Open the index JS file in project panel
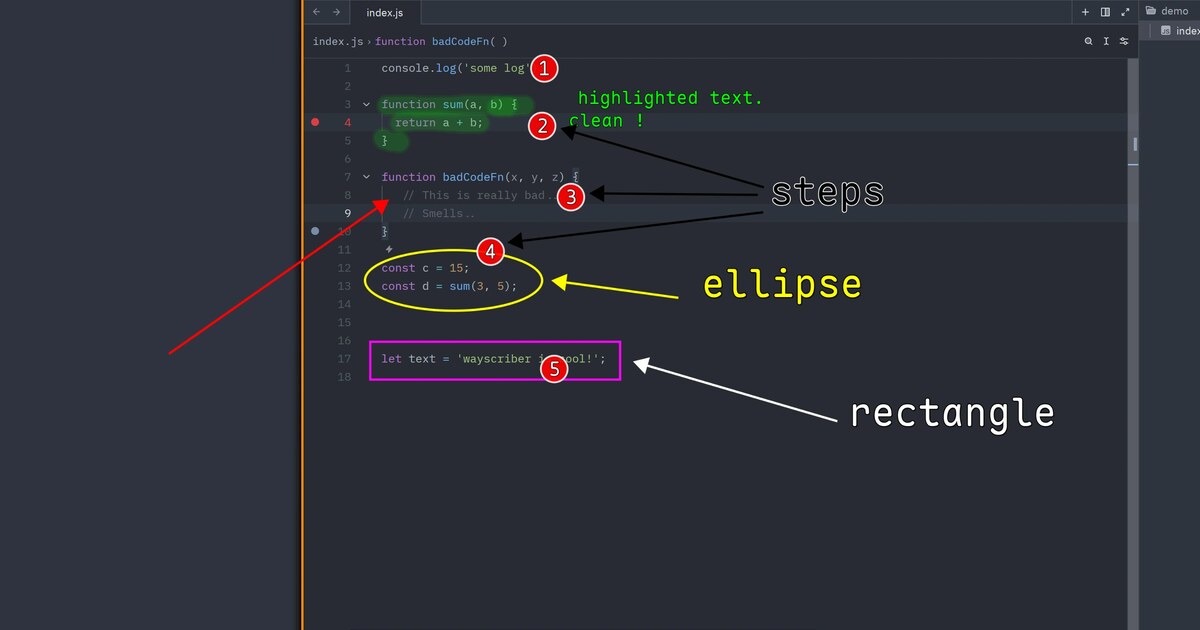 (x=1181, y=31)
